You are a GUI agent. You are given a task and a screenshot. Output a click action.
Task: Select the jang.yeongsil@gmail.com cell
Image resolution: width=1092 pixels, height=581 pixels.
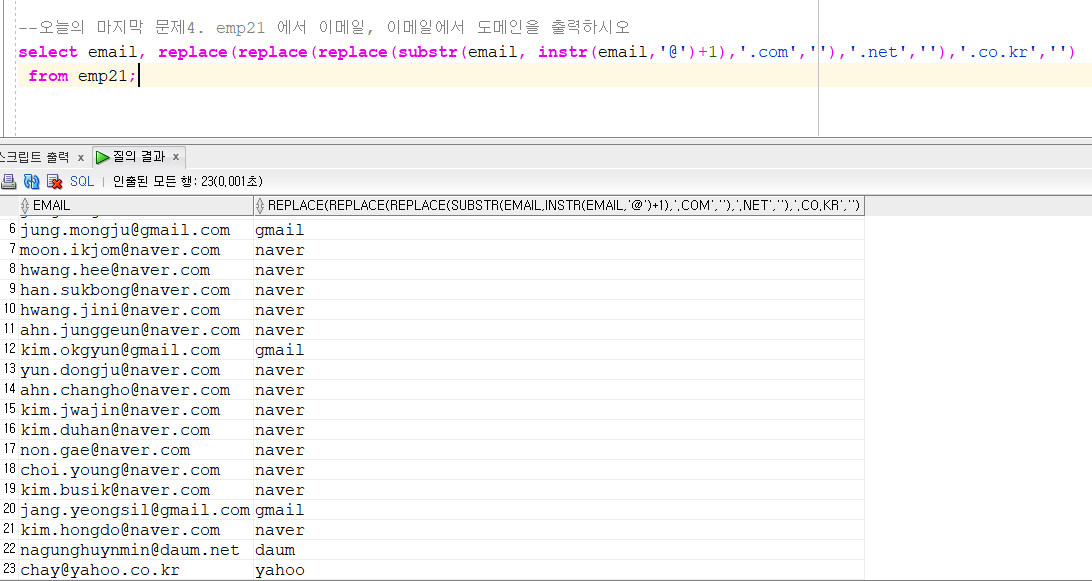(134, 510)
